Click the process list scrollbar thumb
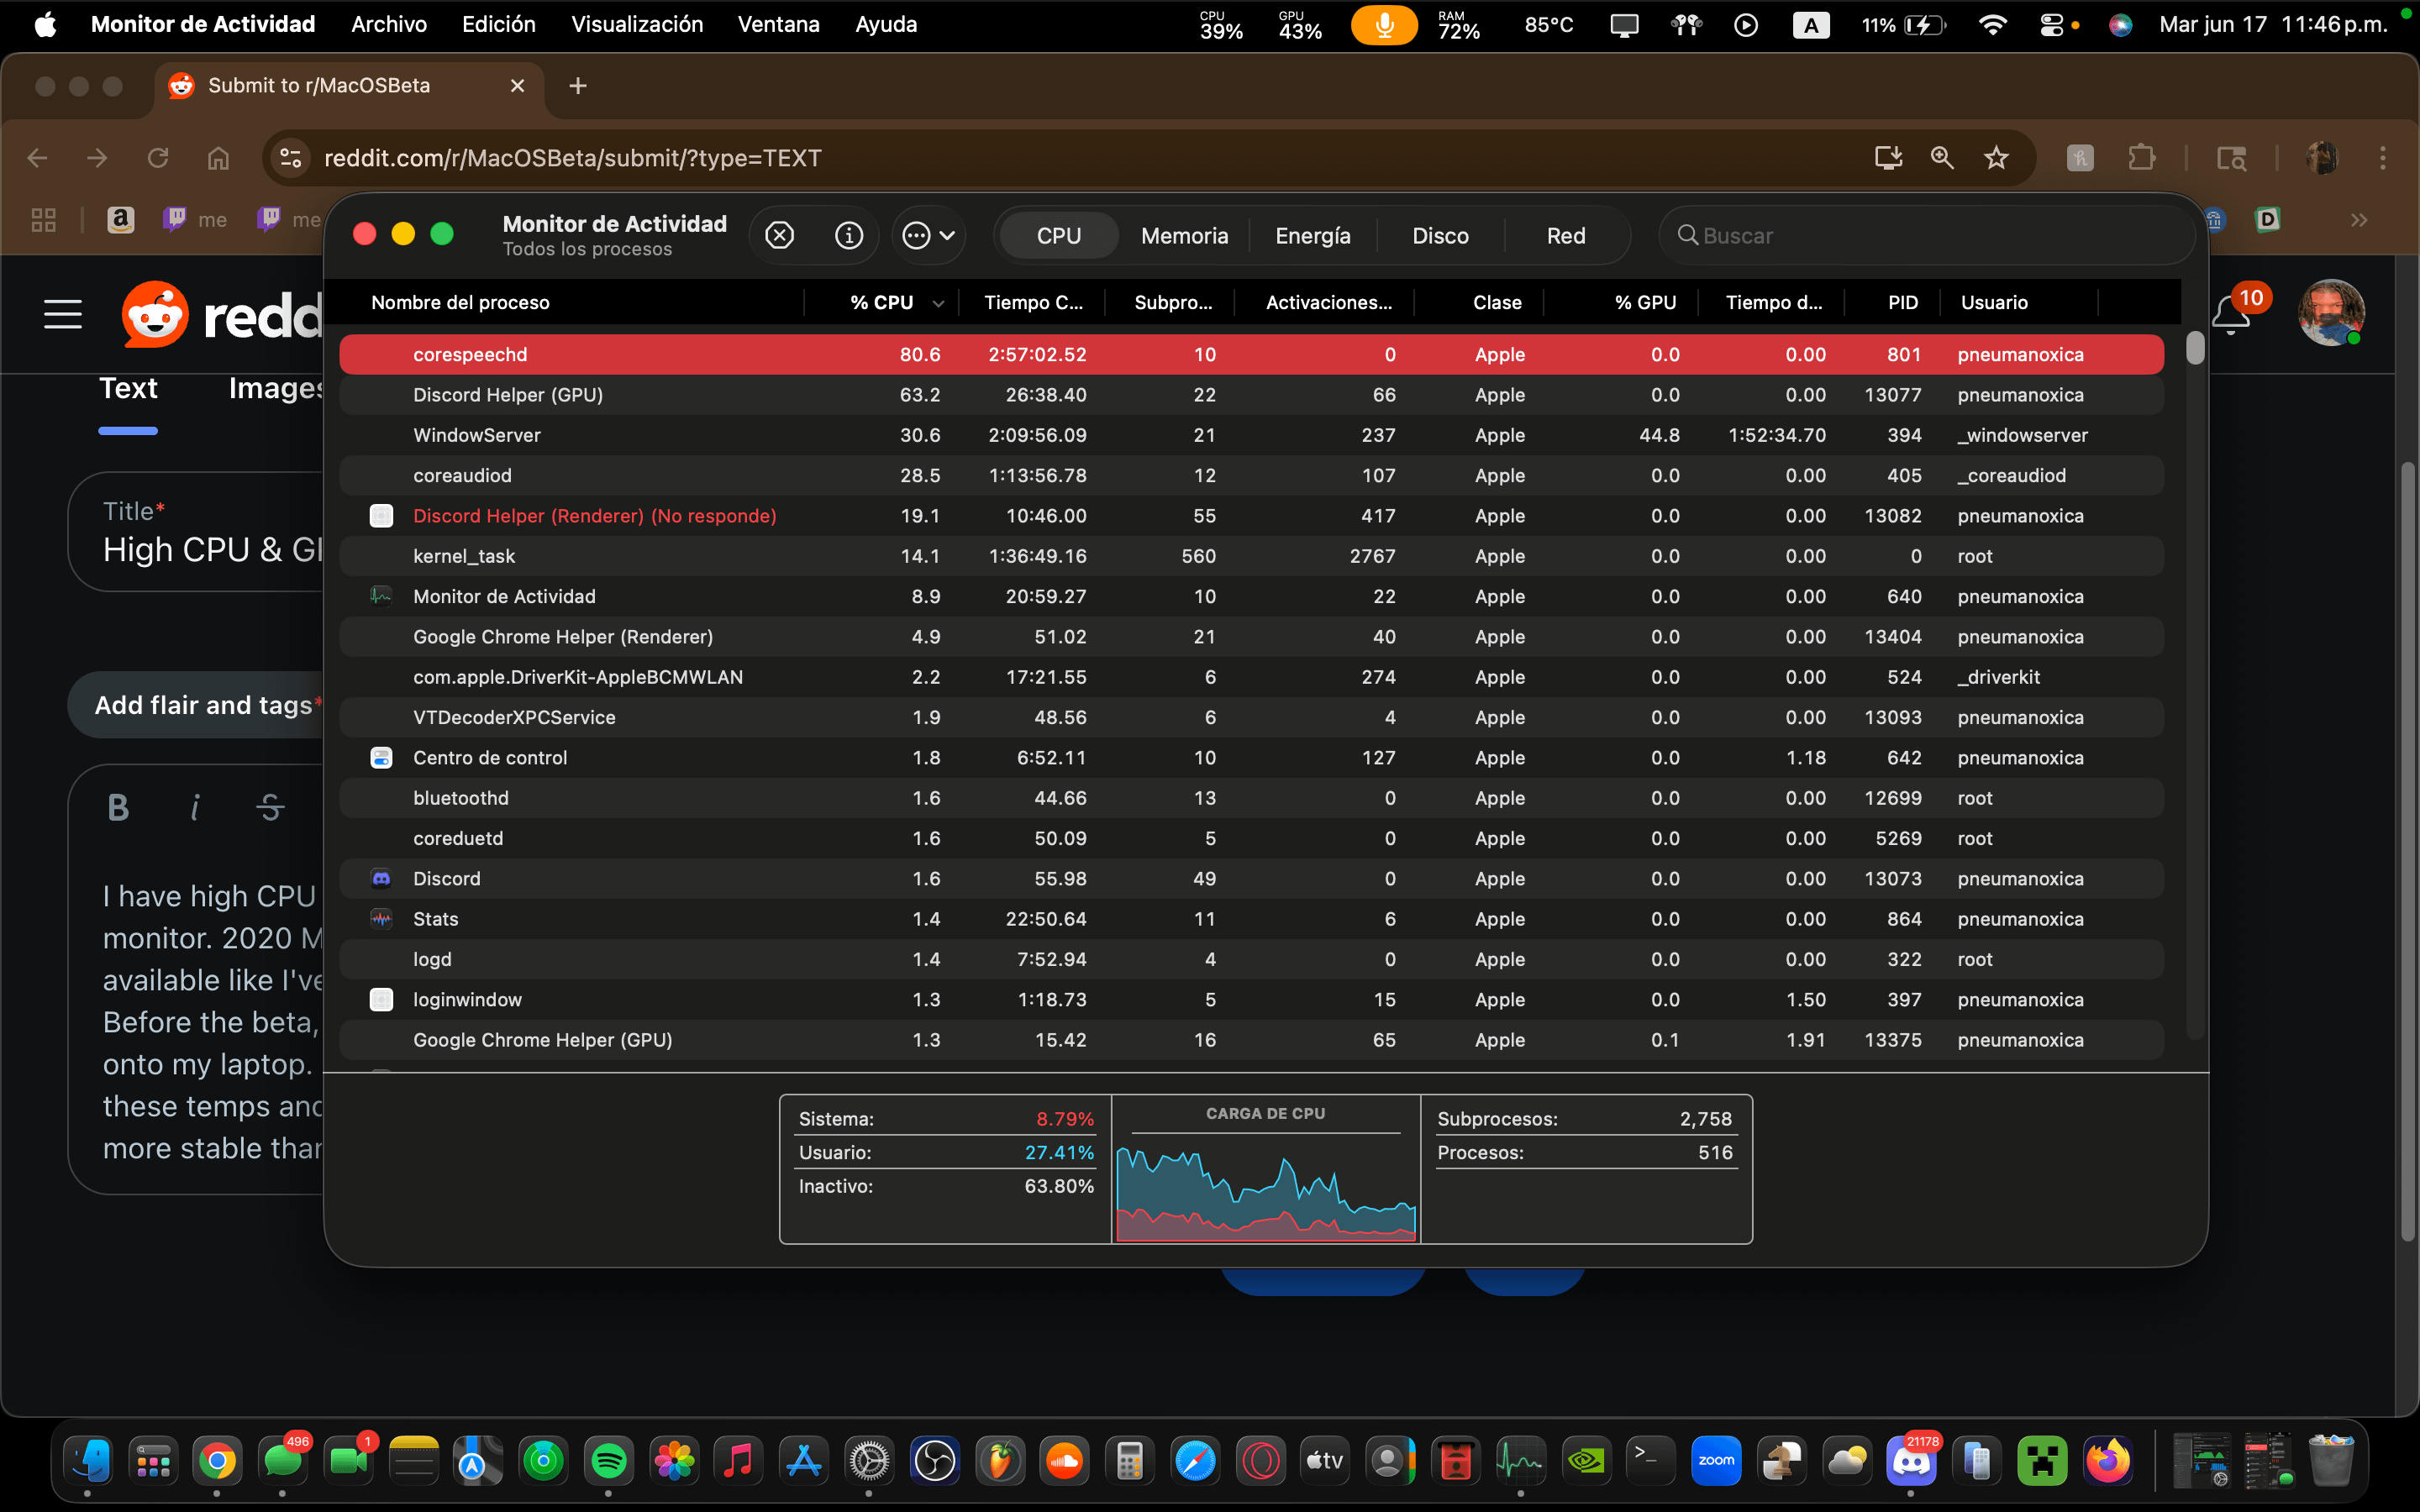Viewport: 2420px width, 1512px height. pos(2195,348)
